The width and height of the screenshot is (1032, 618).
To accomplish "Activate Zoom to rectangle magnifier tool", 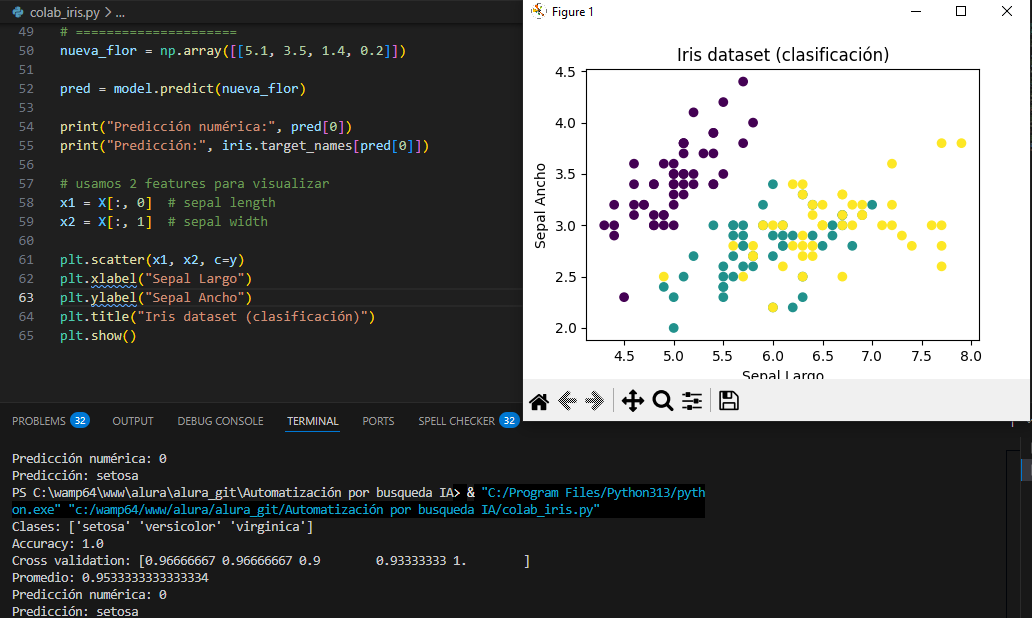I will pyautogui.click(x=663, y=401).
